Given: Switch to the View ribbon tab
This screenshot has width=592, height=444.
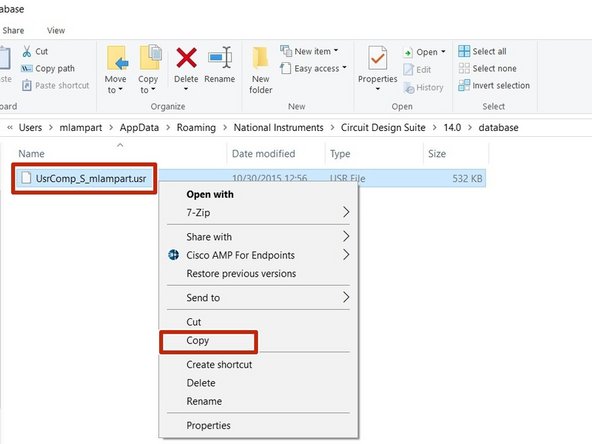Looking at the screenshot, I should tap(56, 30).
